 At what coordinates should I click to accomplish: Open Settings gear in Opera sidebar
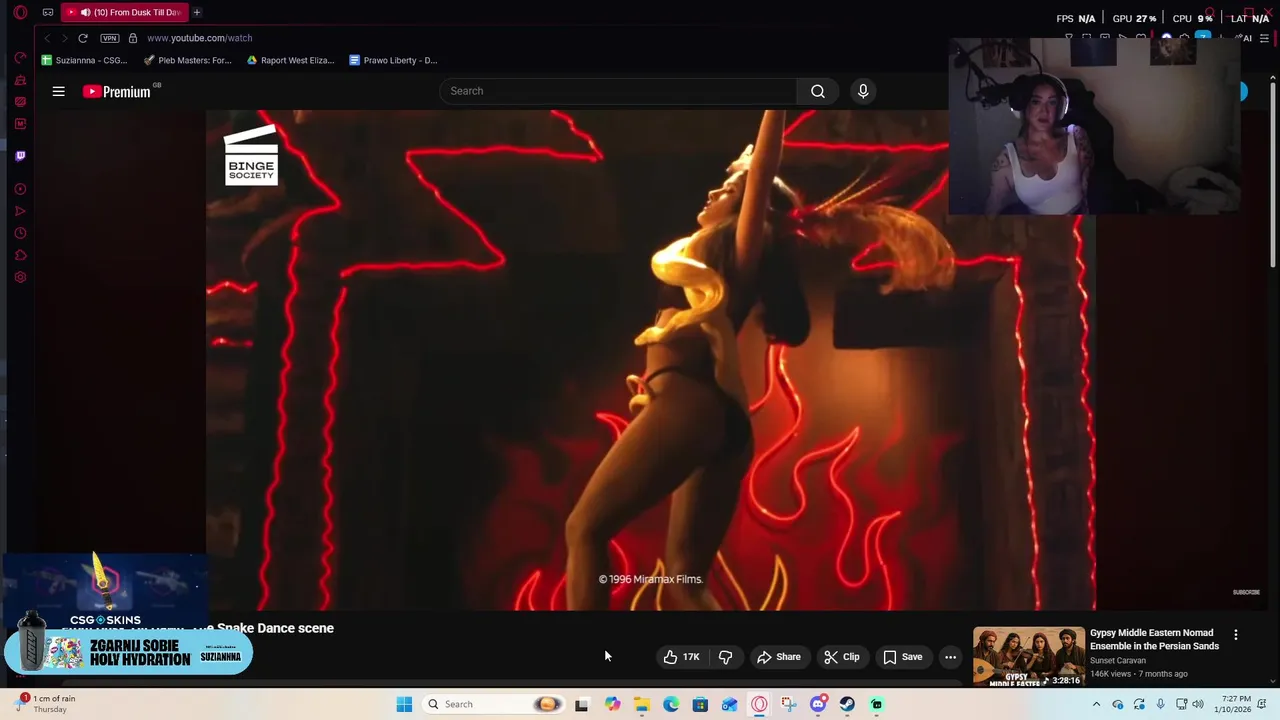coord(20,277)
